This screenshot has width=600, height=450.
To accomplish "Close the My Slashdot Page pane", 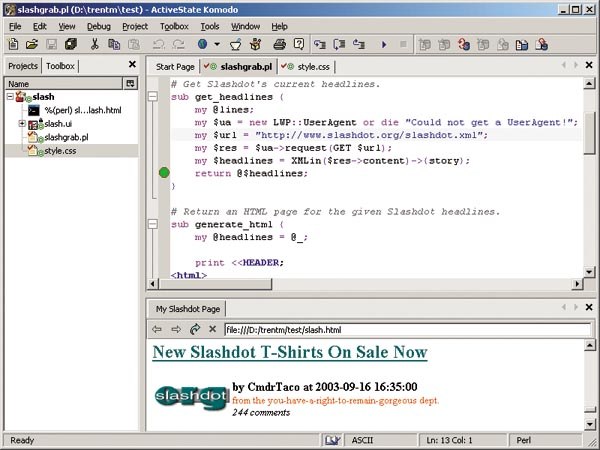I will click(x=589, y=307).
